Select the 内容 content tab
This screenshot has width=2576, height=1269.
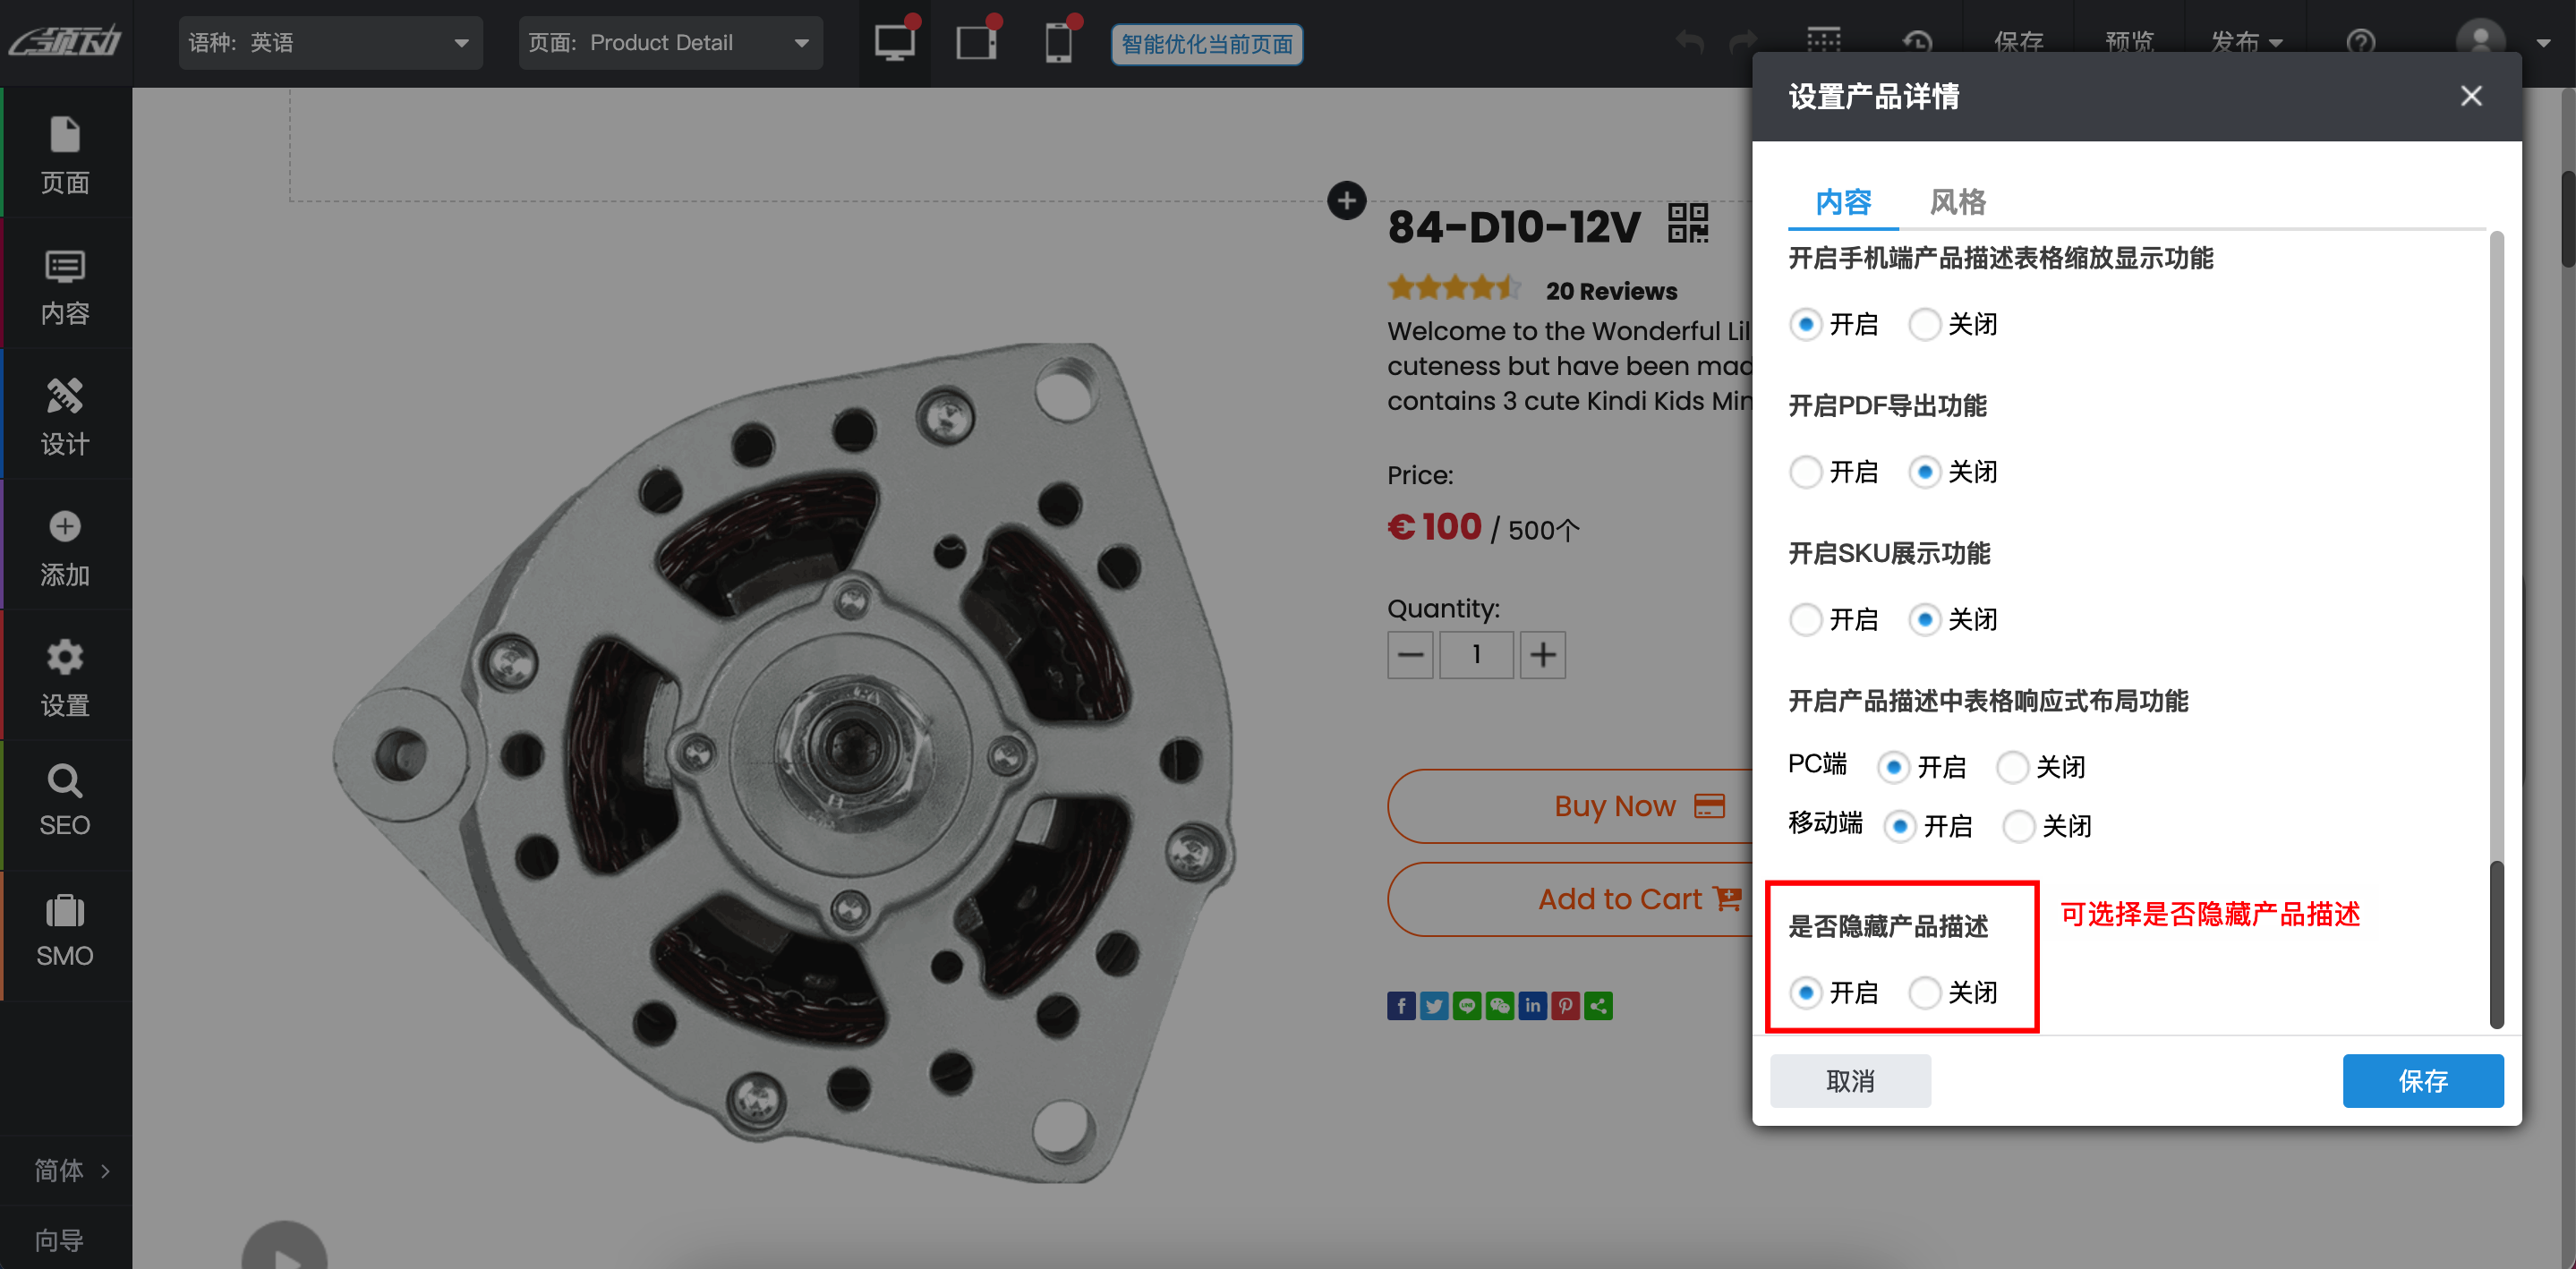tap(1842, 202)
